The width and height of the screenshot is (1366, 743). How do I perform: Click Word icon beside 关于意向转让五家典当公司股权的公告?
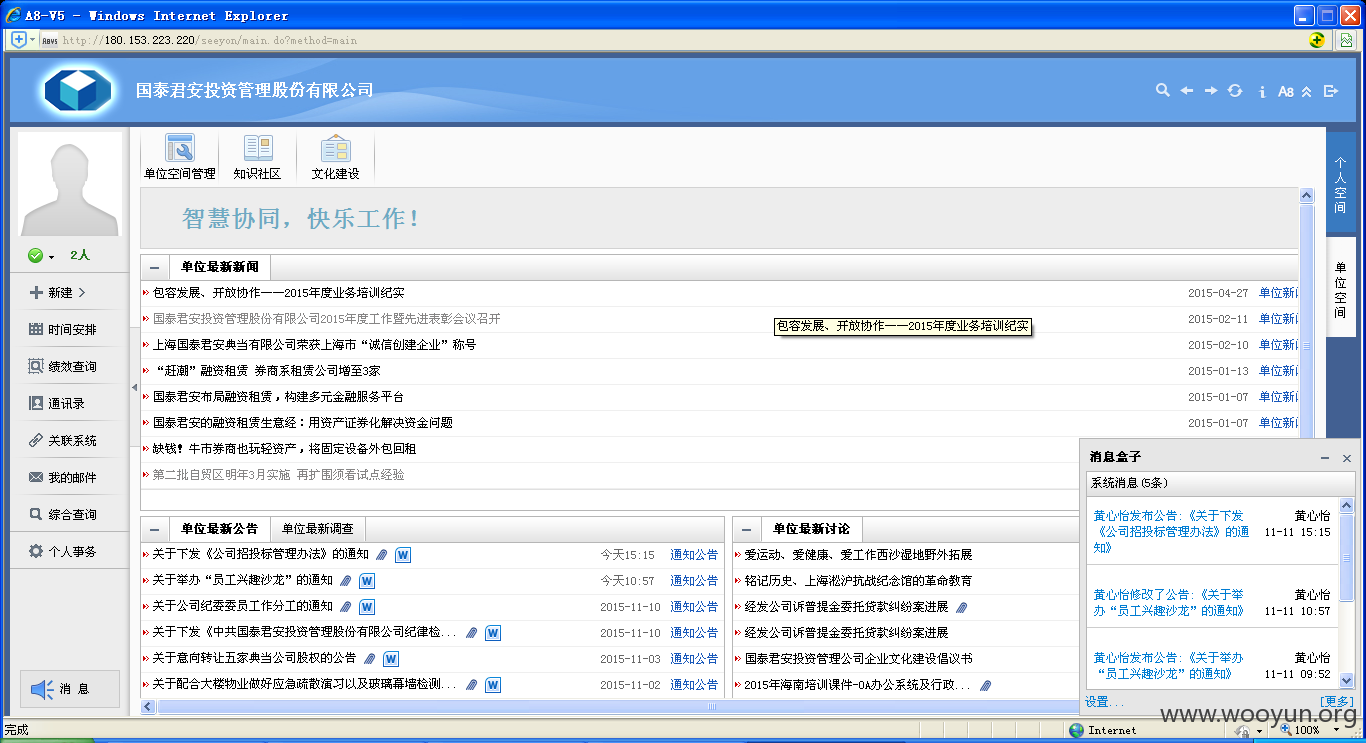(x=391, y=659)
